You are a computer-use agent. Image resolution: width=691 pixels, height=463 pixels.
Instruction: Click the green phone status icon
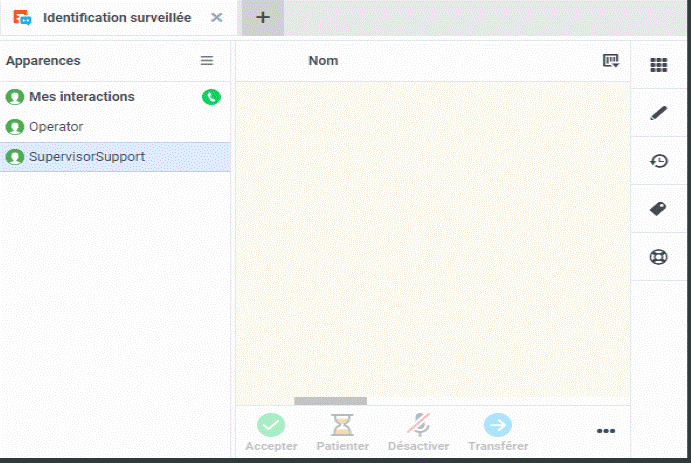[210, 97]
